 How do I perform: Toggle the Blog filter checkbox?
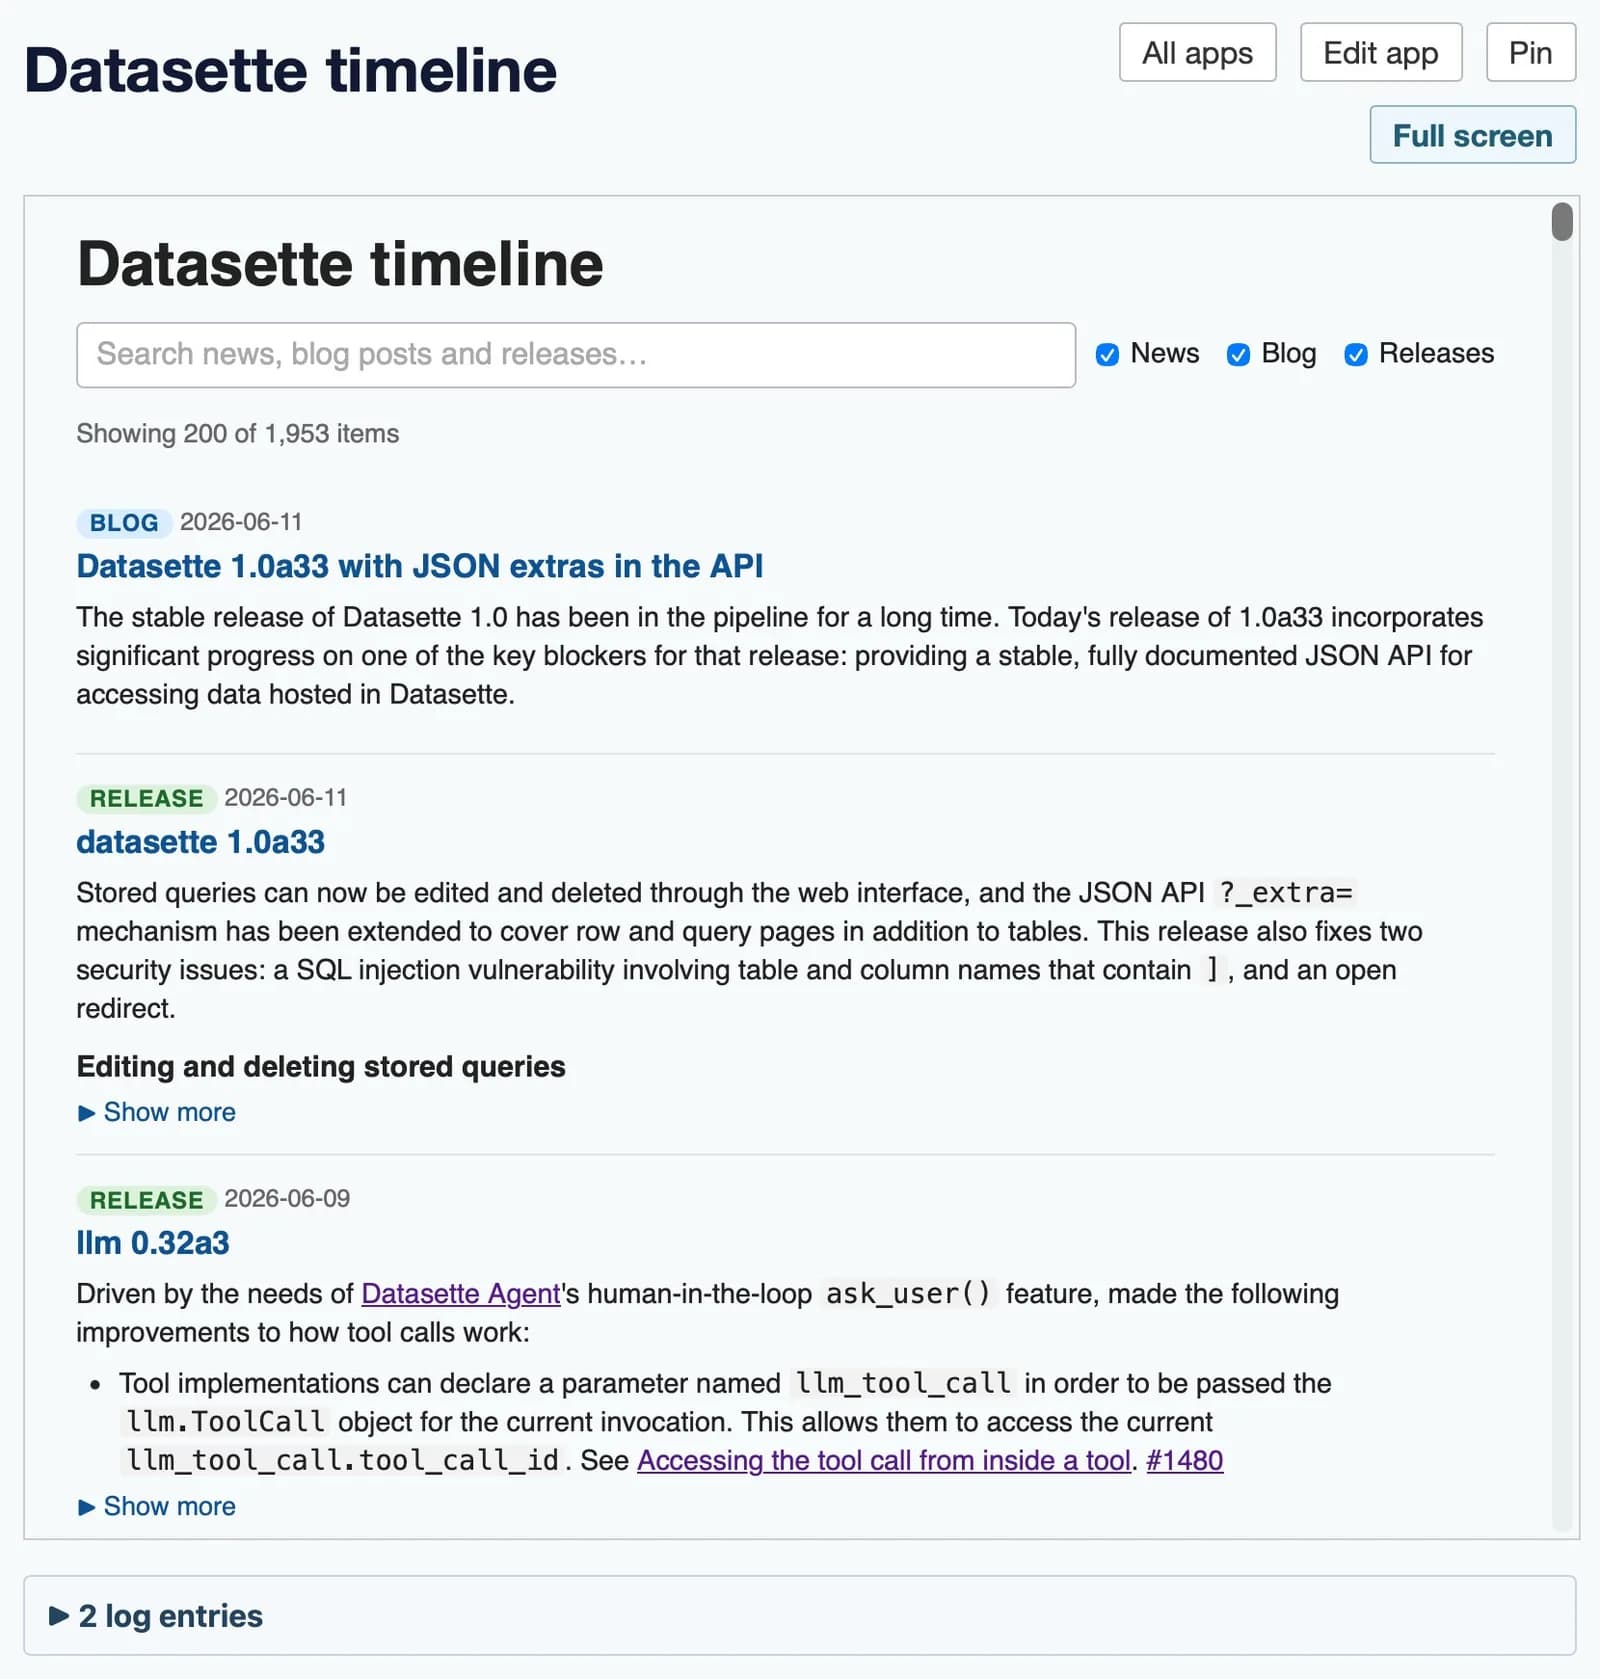coord(1238,354)
